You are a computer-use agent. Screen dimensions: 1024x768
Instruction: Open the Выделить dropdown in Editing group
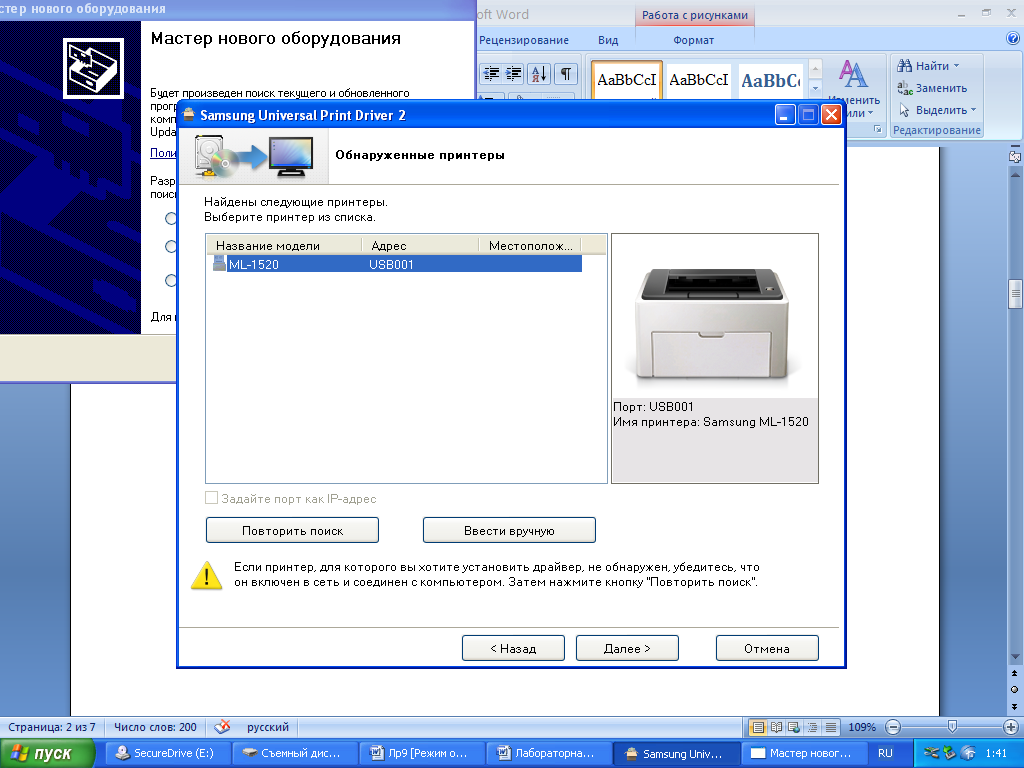[x=973, y=110]
